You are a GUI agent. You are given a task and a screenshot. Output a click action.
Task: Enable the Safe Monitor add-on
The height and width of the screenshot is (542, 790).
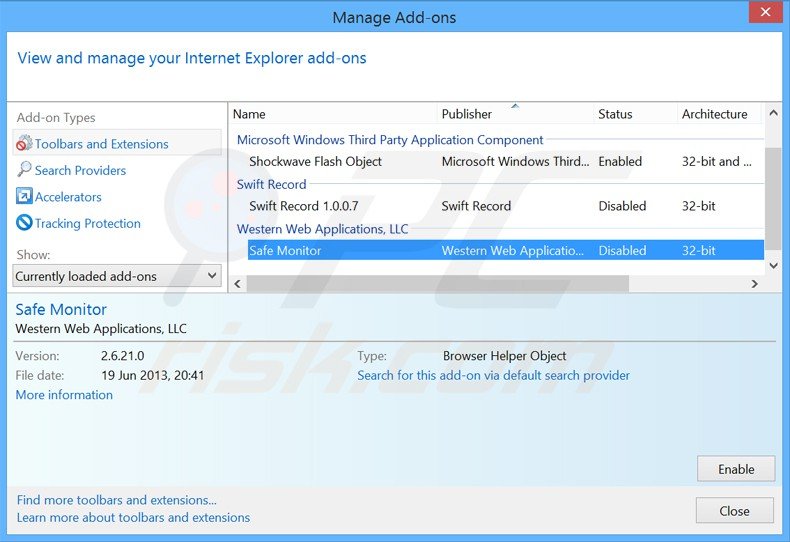736,469
